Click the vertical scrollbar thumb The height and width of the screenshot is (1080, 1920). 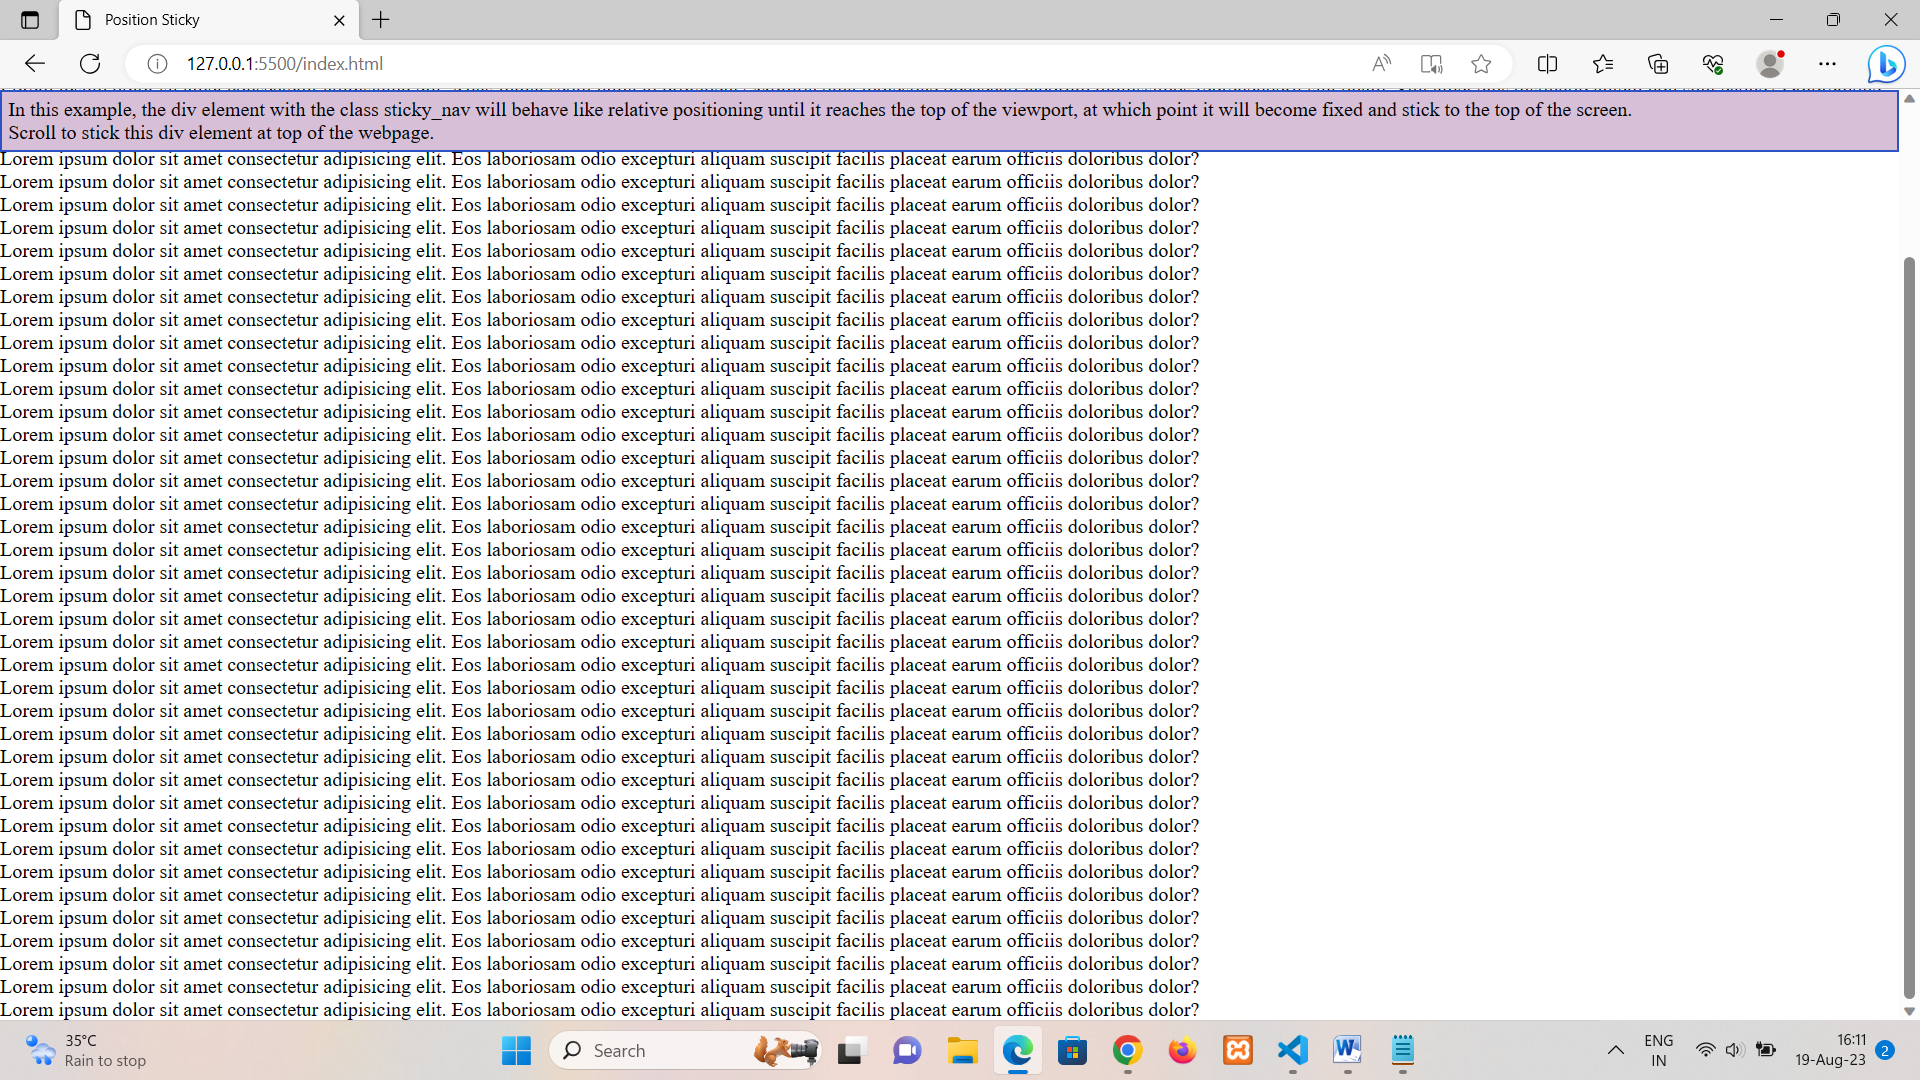(x=1909, y=628)
